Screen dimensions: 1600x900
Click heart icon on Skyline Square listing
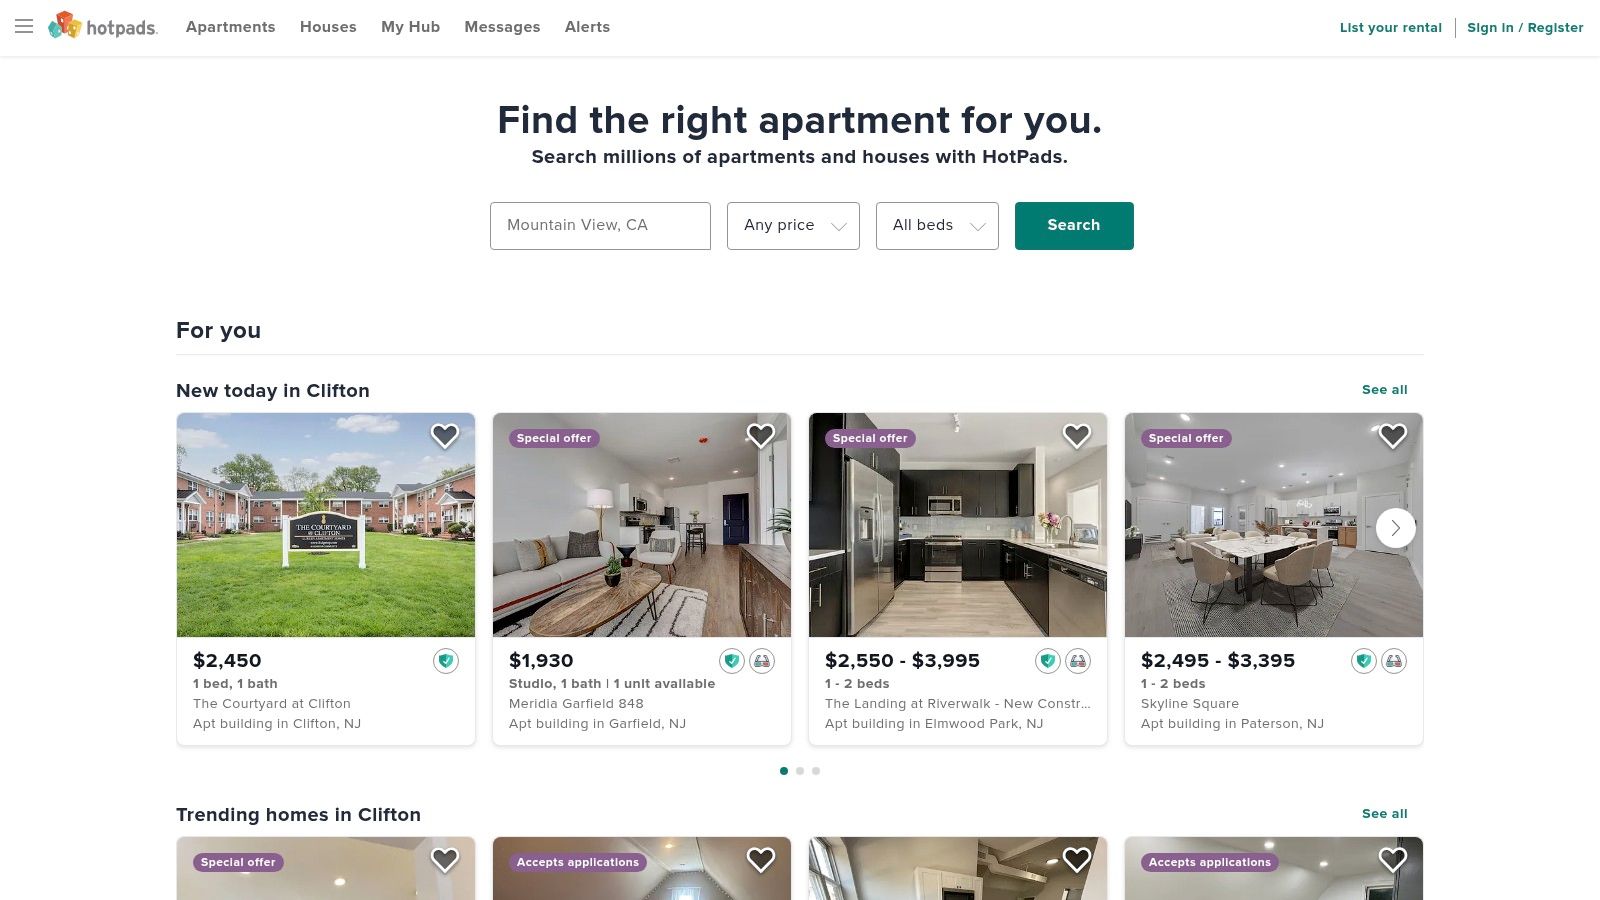coord(1393,436)
